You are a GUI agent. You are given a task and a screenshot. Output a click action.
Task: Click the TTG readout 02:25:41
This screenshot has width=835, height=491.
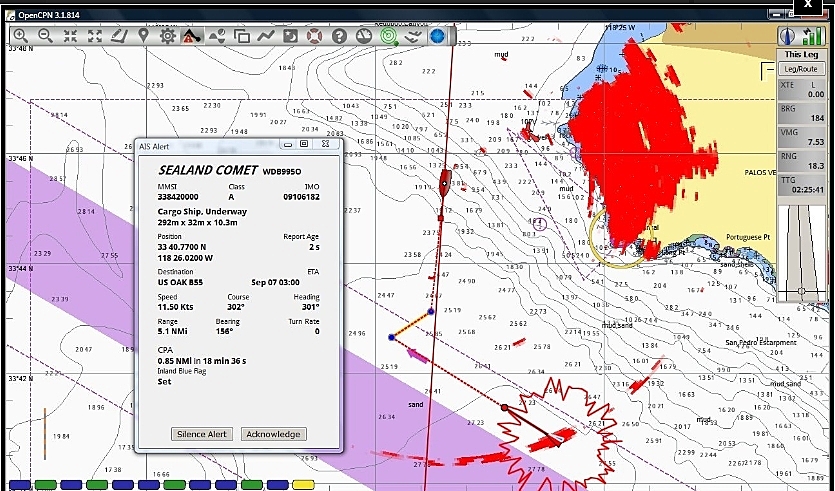(807, 190)
